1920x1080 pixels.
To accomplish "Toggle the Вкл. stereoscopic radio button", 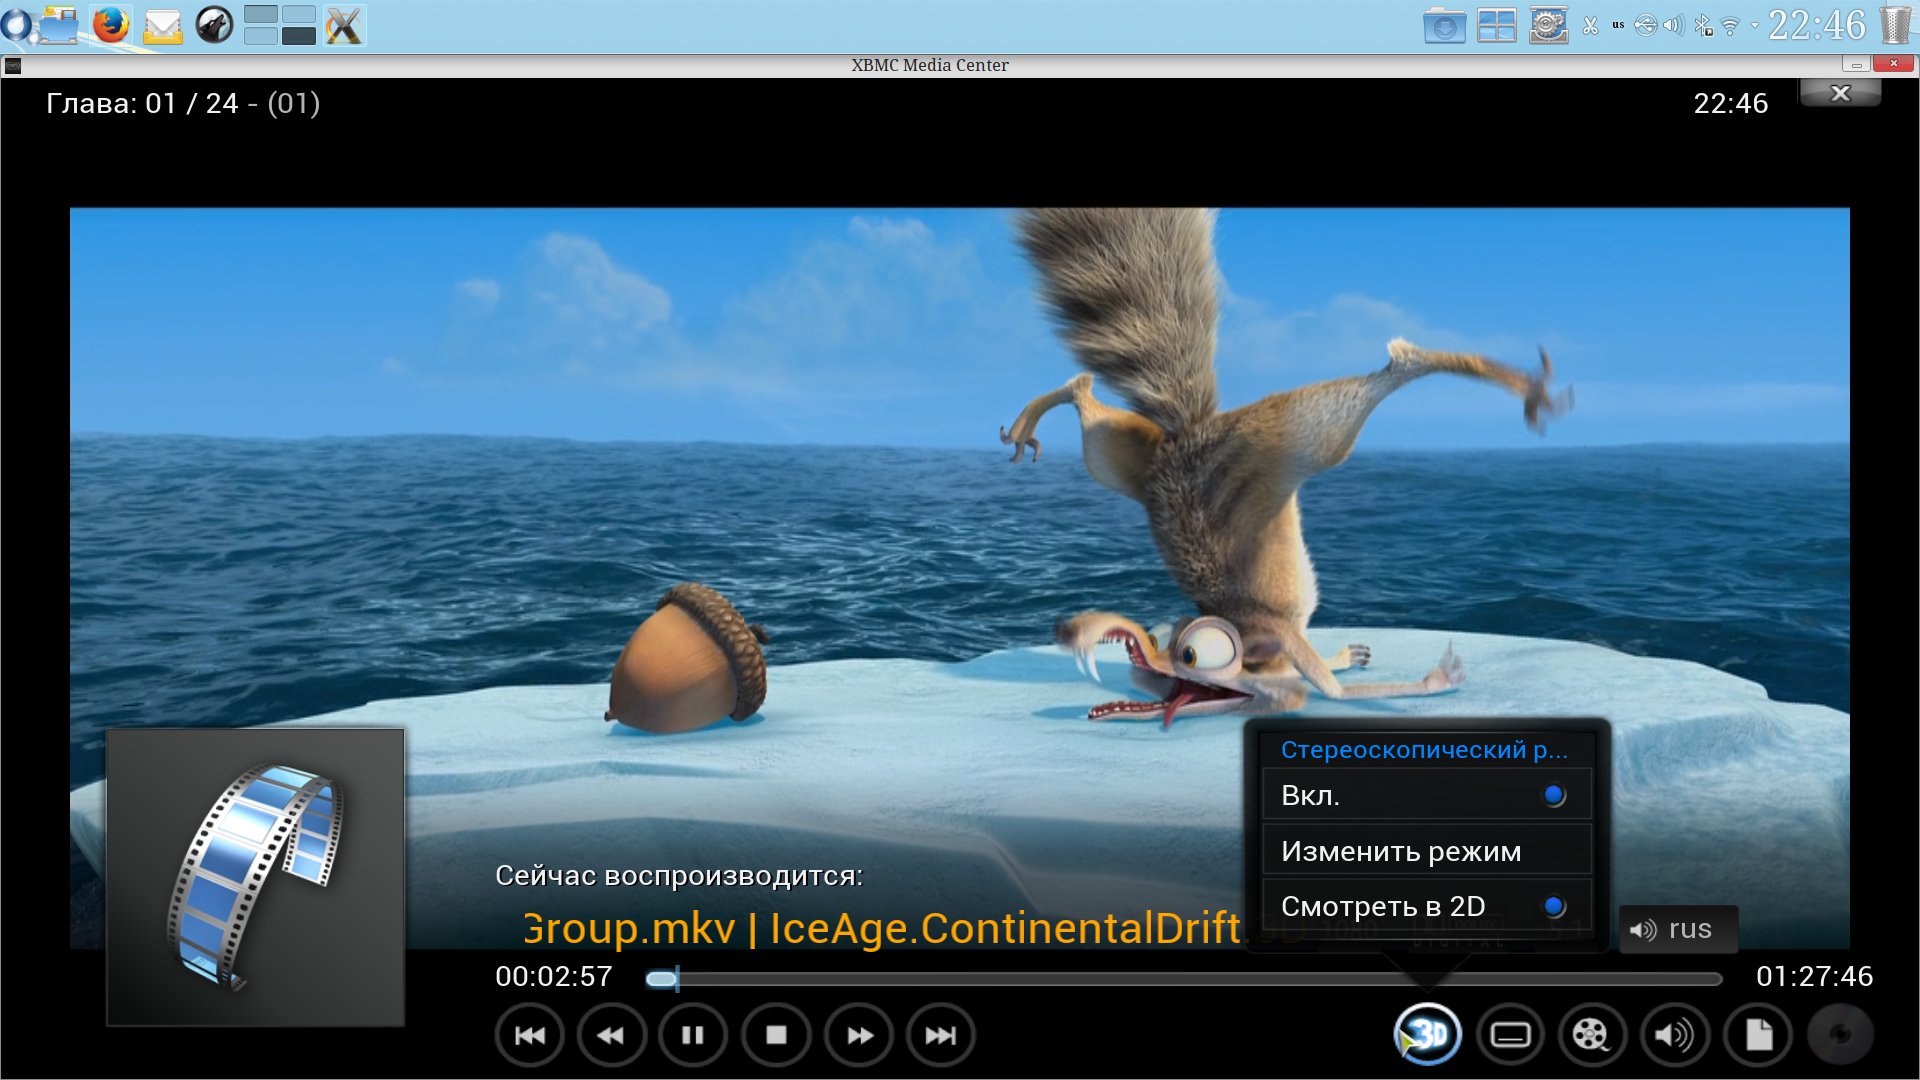I will (x=1553, y=796).
